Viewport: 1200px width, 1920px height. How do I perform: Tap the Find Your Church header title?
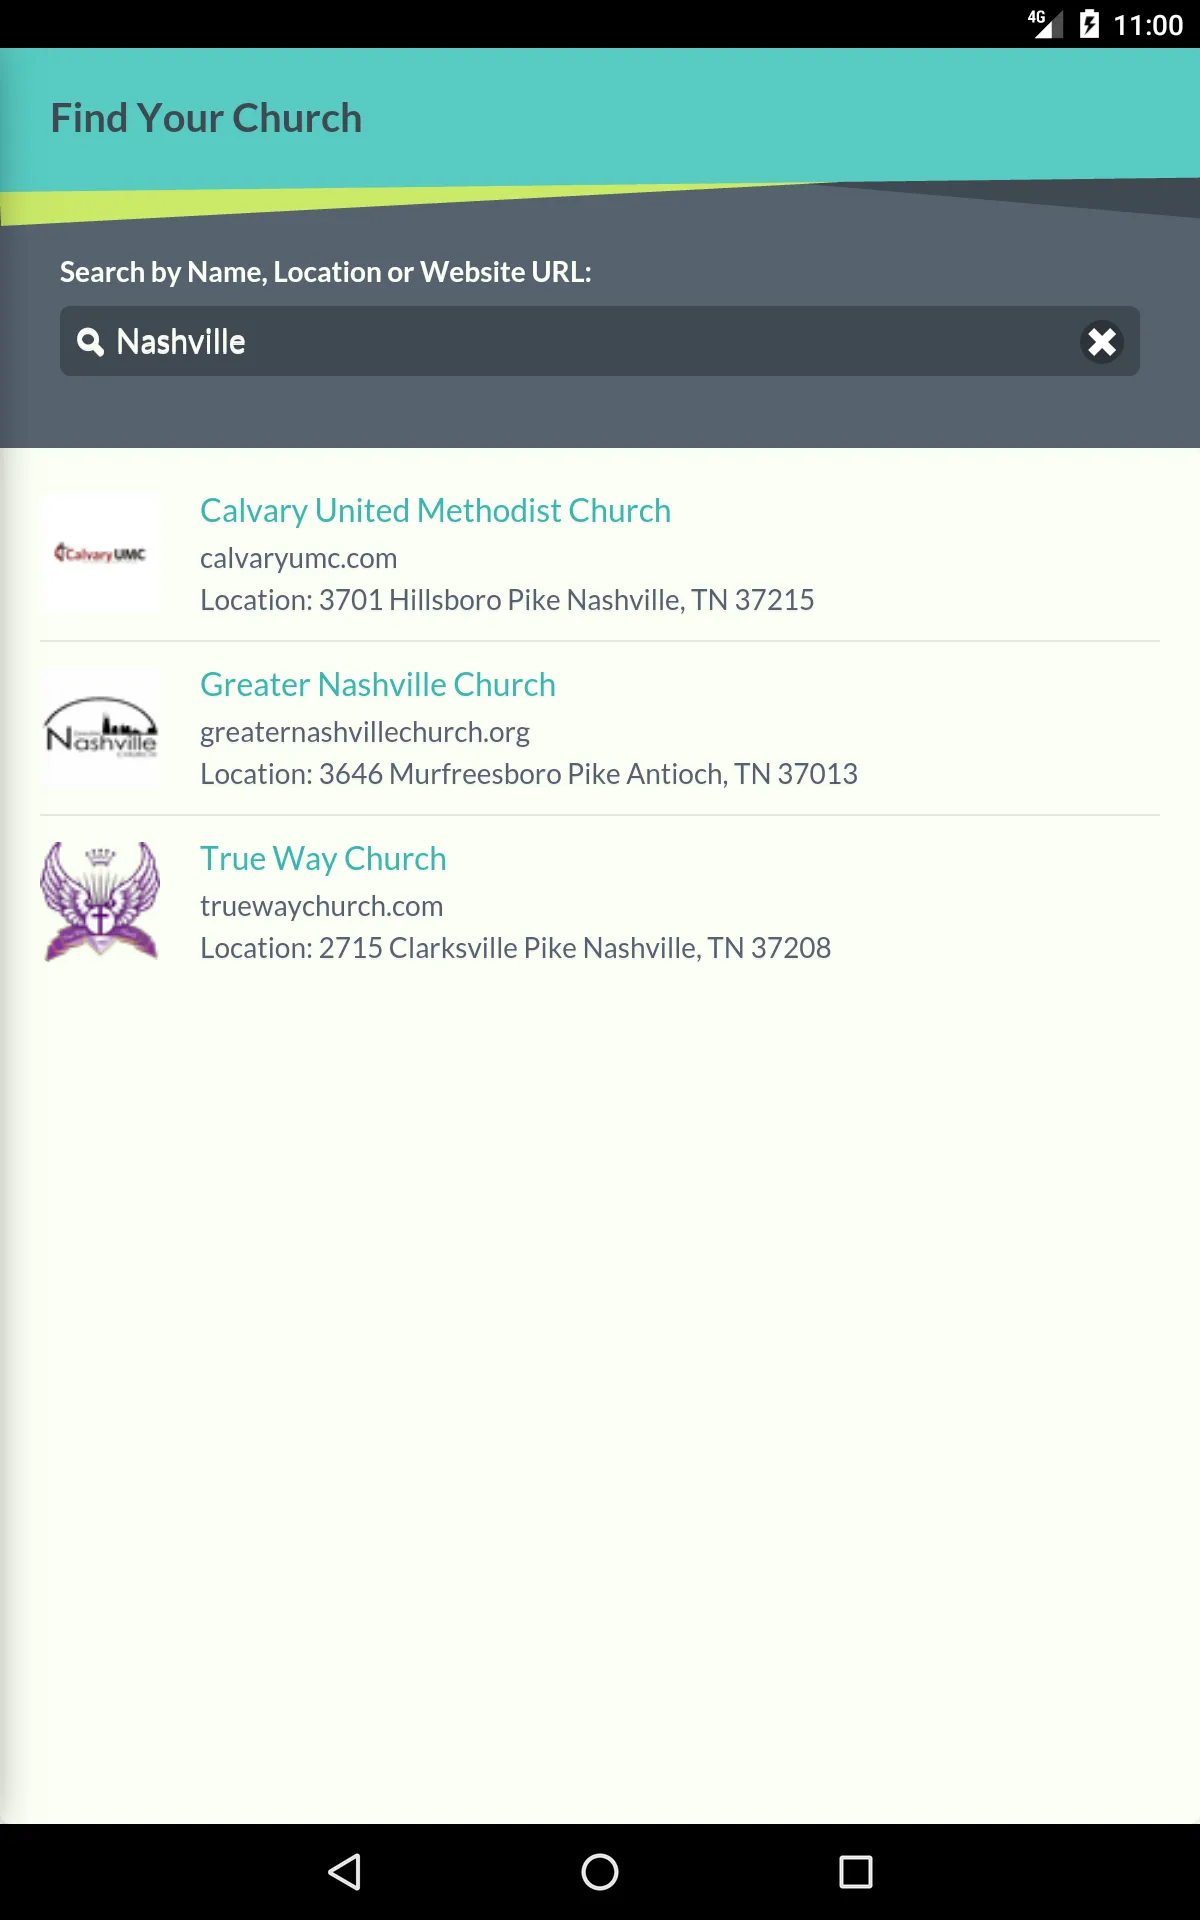[206, 118]
